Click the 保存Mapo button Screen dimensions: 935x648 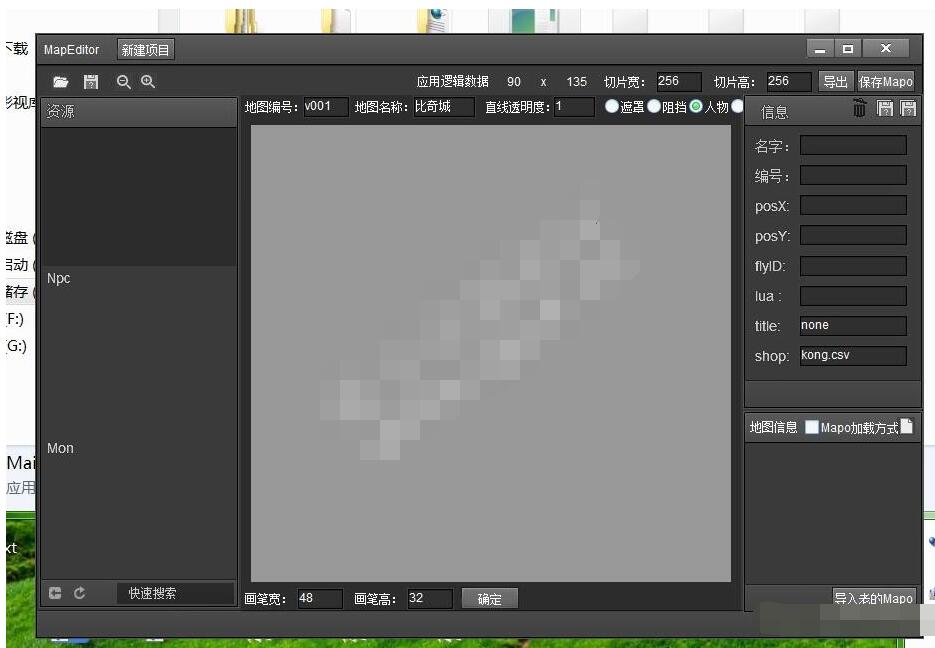point(885,82)
